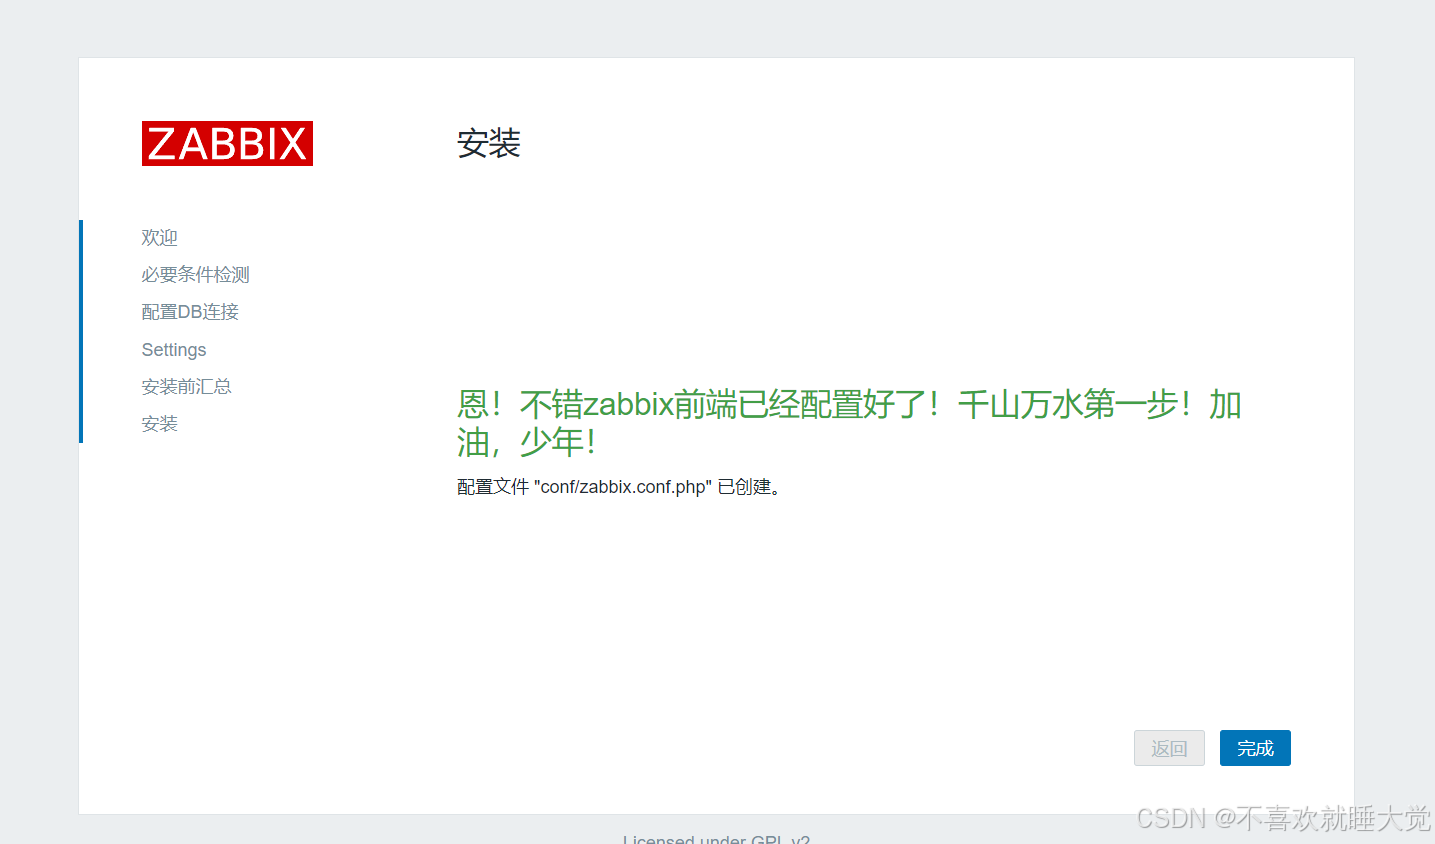This screenshot has width=1435, height=844.
Task: Click the 配置文件 label before the file path
Action: point(492,487)
